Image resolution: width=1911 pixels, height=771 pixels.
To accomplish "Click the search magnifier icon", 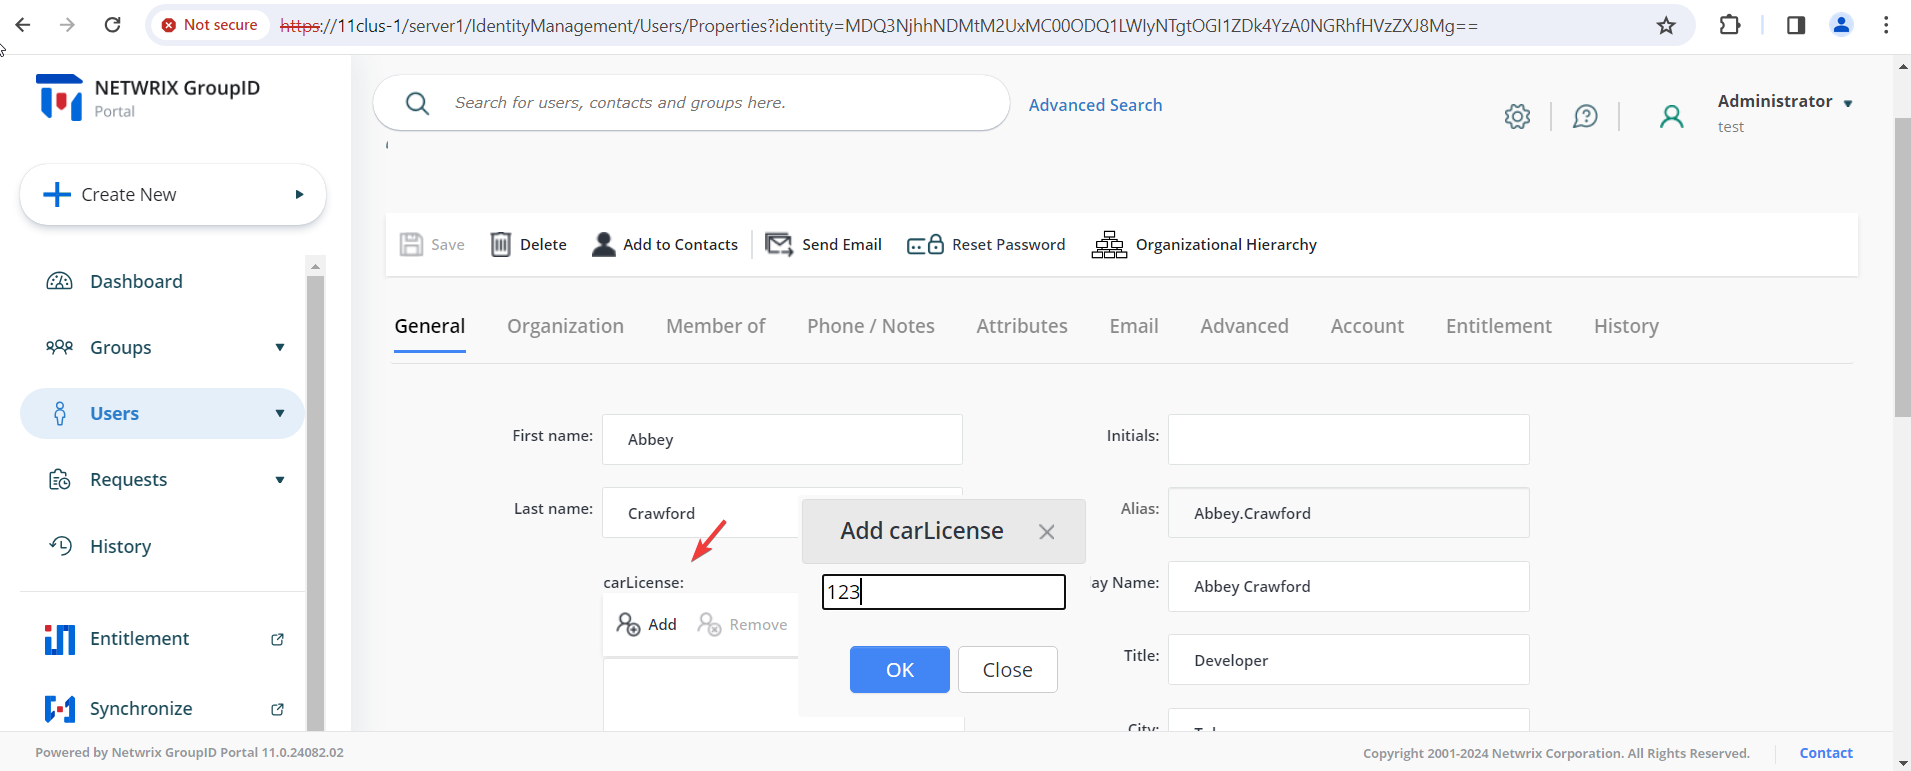I will click(418, 103).
